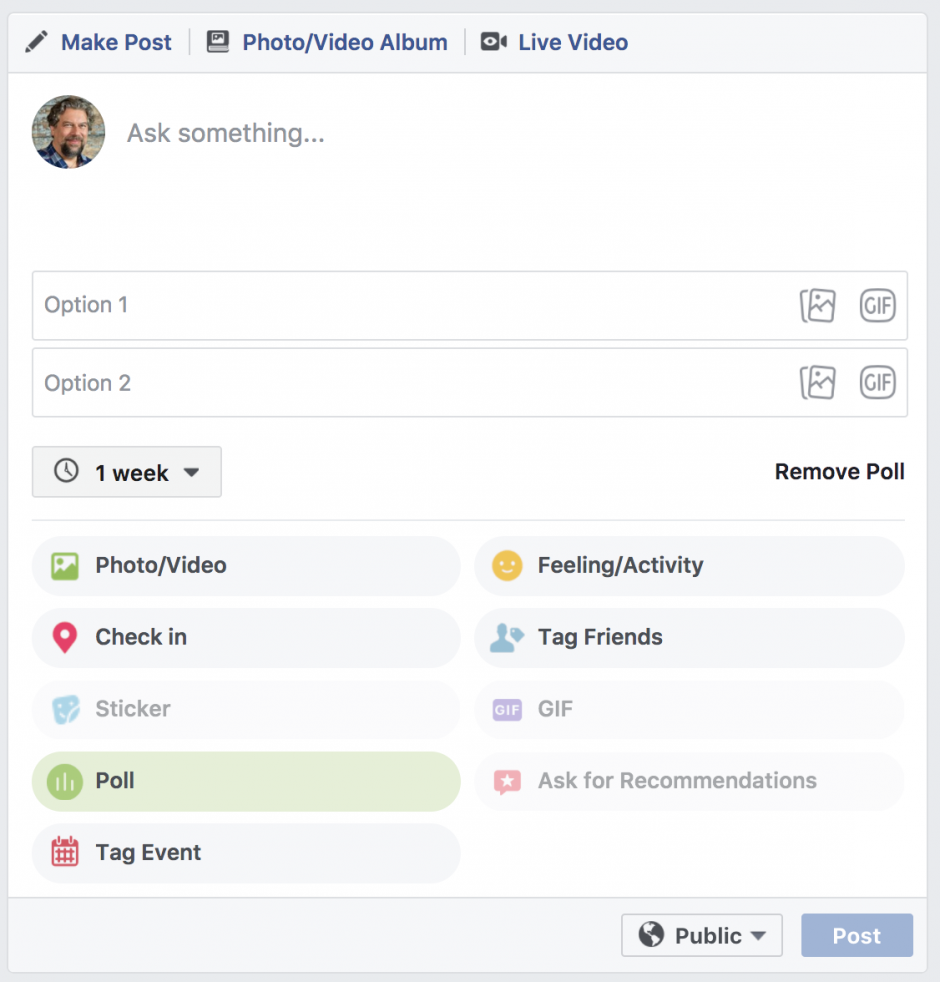Click the clock icon on poll duration
The width and height of the screenshot is (940, 982).
click(x=66, y=471)
